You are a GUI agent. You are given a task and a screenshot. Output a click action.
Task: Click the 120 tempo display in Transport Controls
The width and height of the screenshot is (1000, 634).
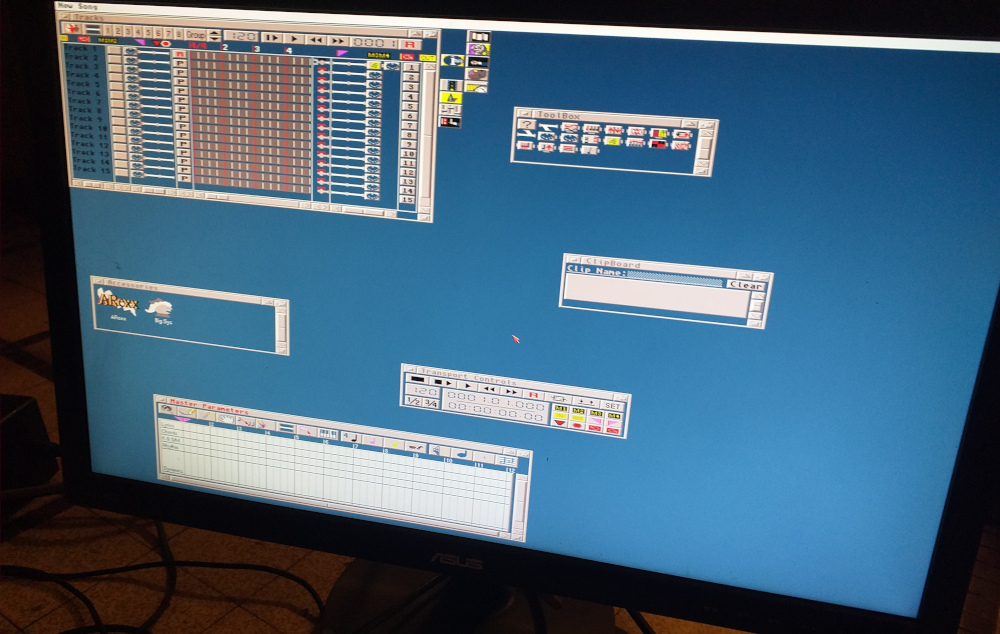coord(423,392)
